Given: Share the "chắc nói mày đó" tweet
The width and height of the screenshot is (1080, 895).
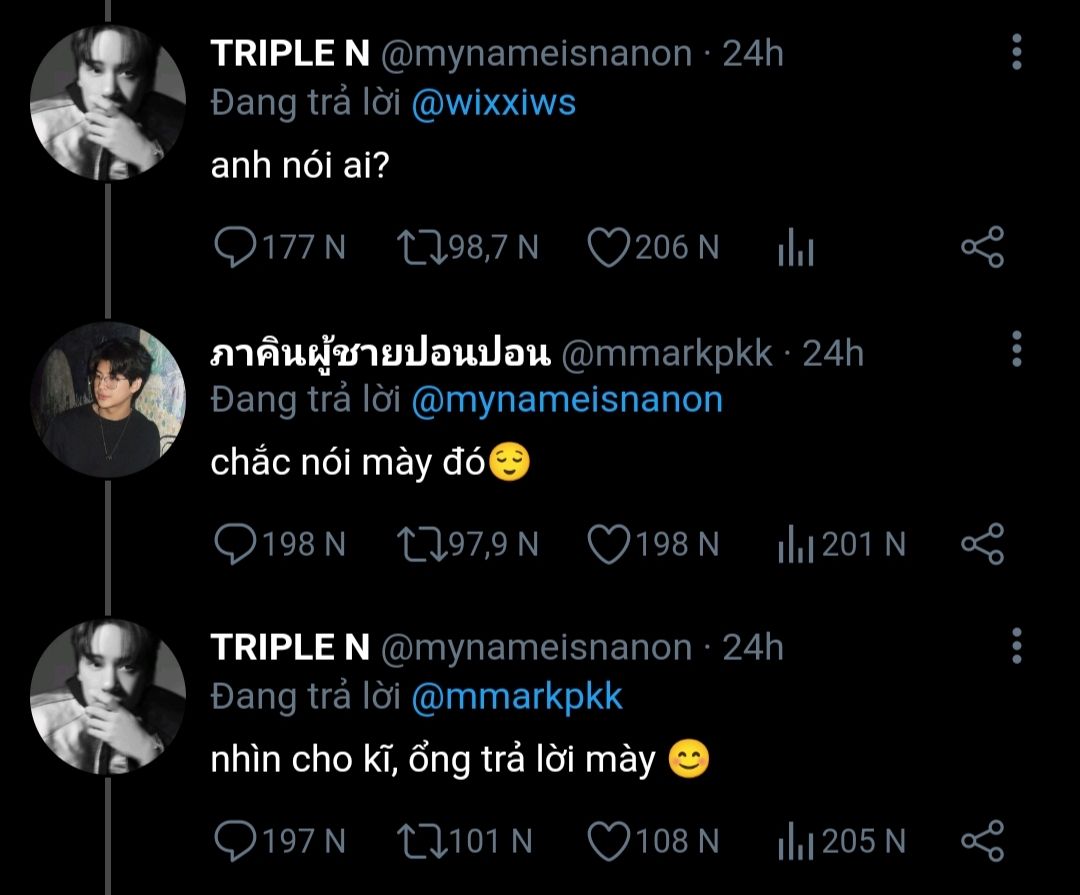Looking at the screenshot, I should [x=983, y=544].
